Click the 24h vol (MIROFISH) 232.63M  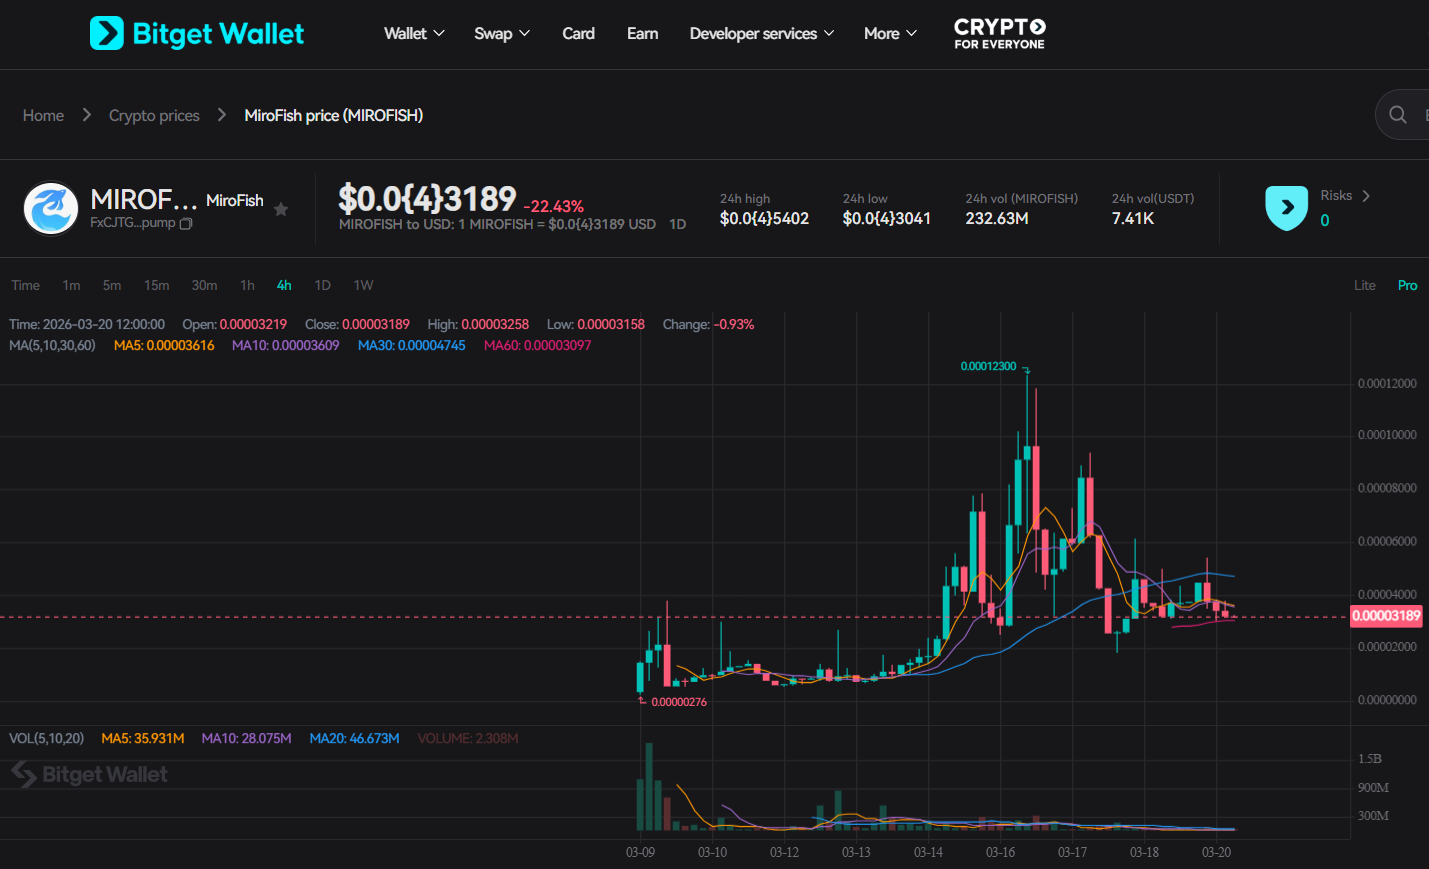[x=997, y=218]
